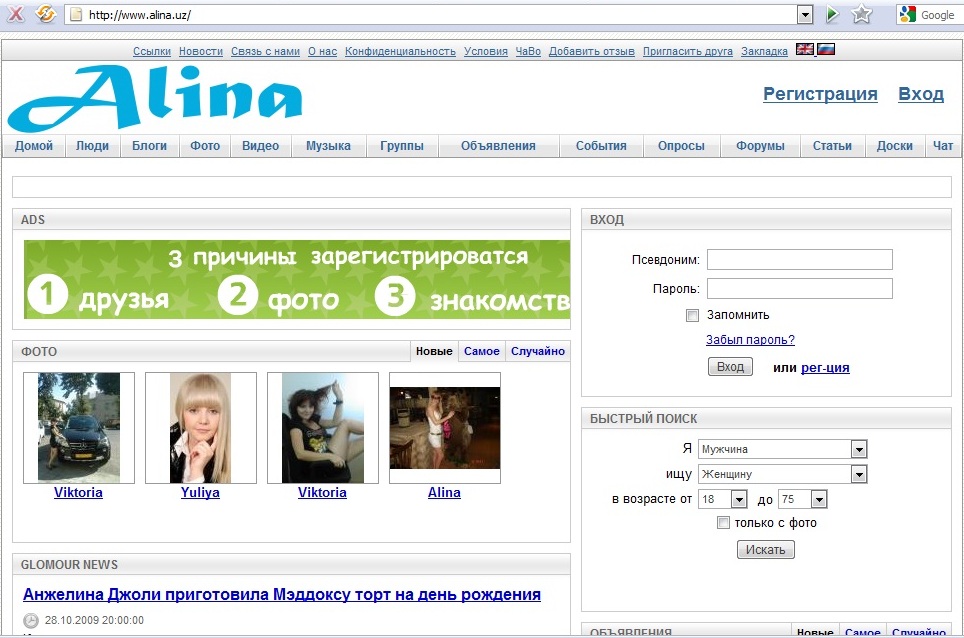Open the Чат menu tab
This screenshot has height=638, width=964.
[943, 146]
